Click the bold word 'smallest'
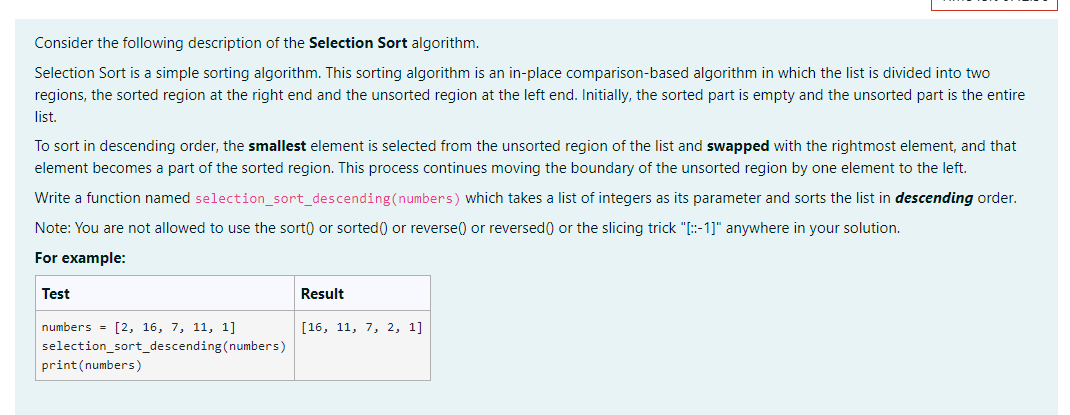 tap(277, 146)
